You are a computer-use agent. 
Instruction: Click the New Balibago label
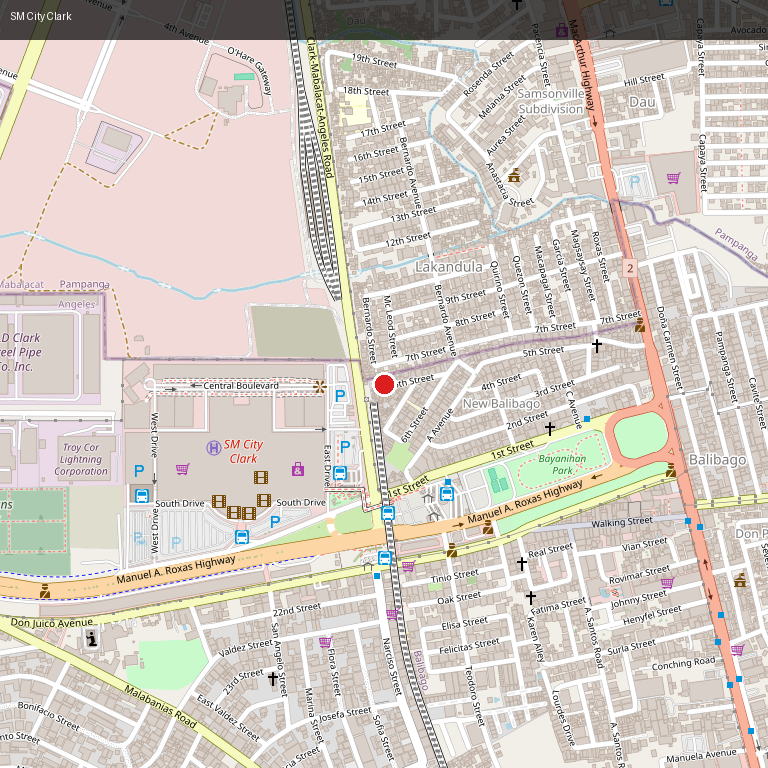[502, 404]
